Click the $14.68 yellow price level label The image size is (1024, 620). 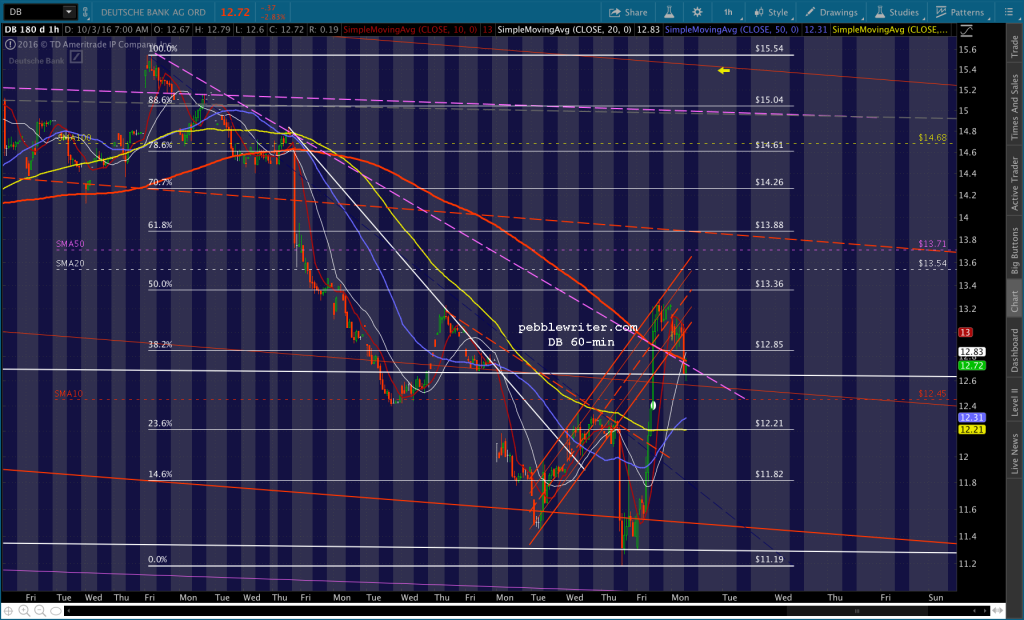point(932,138)
